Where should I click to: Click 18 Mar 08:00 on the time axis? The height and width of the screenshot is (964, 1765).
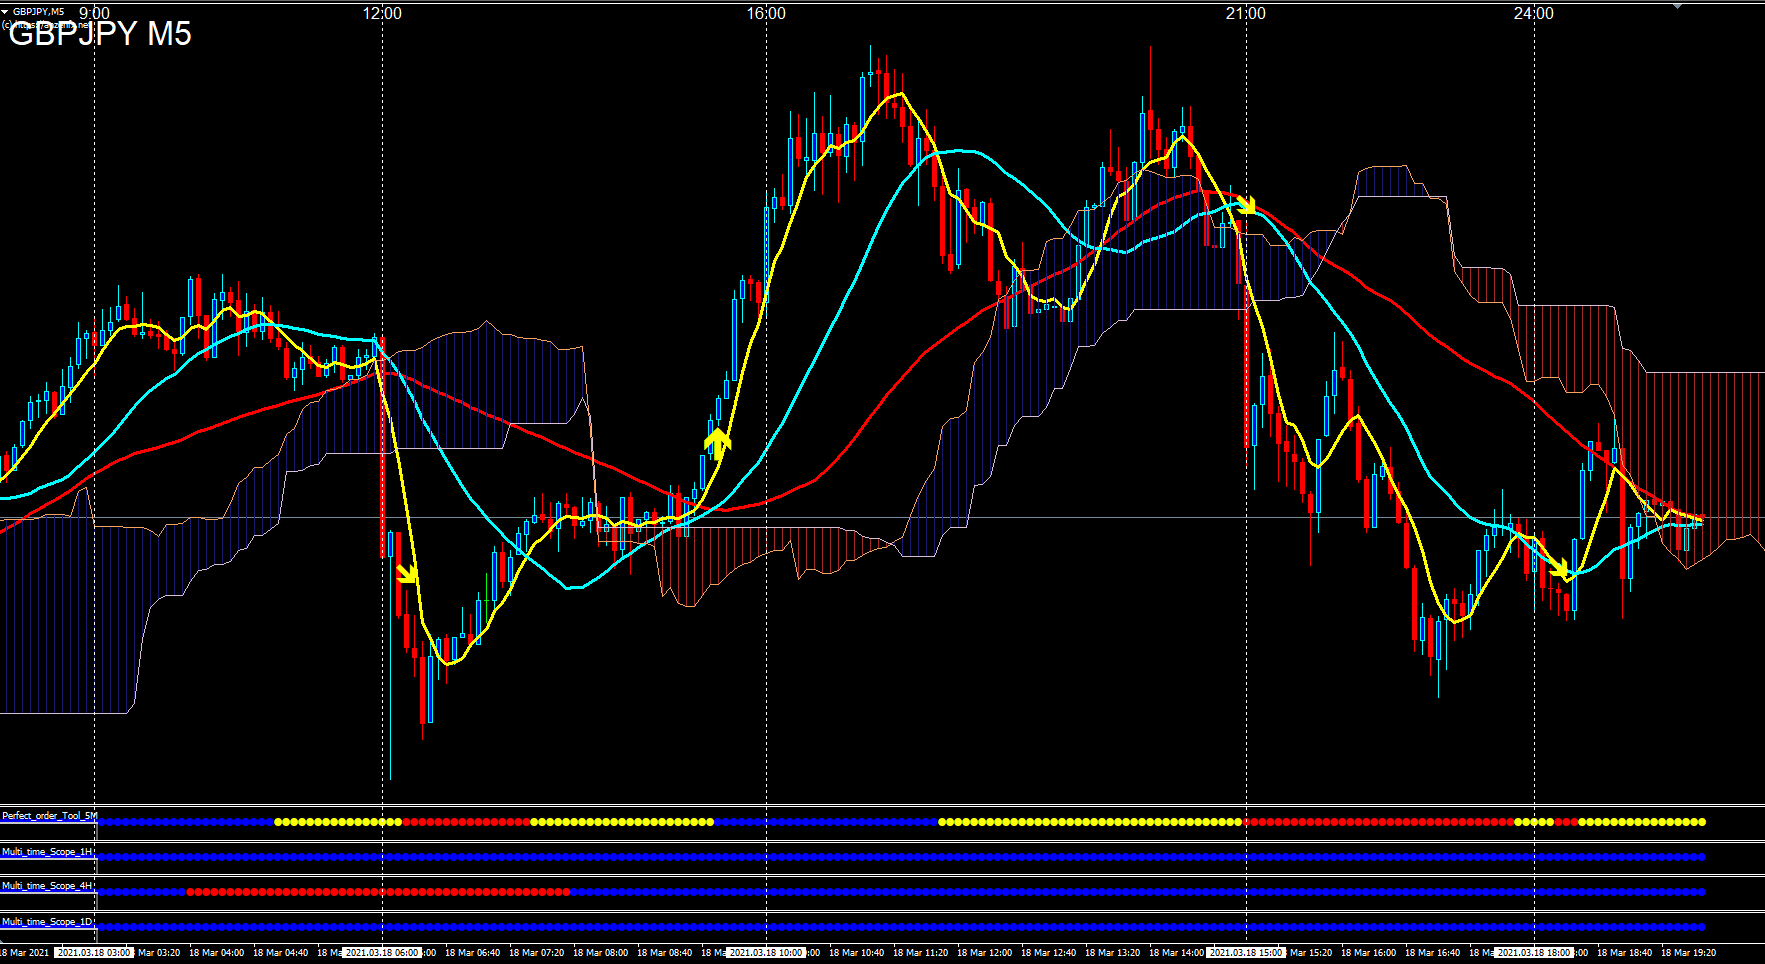coord(600,953)
